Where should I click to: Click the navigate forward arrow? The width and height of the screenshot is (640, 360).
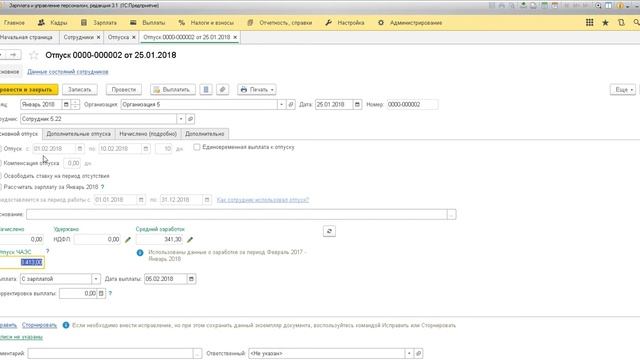(13, 55)
